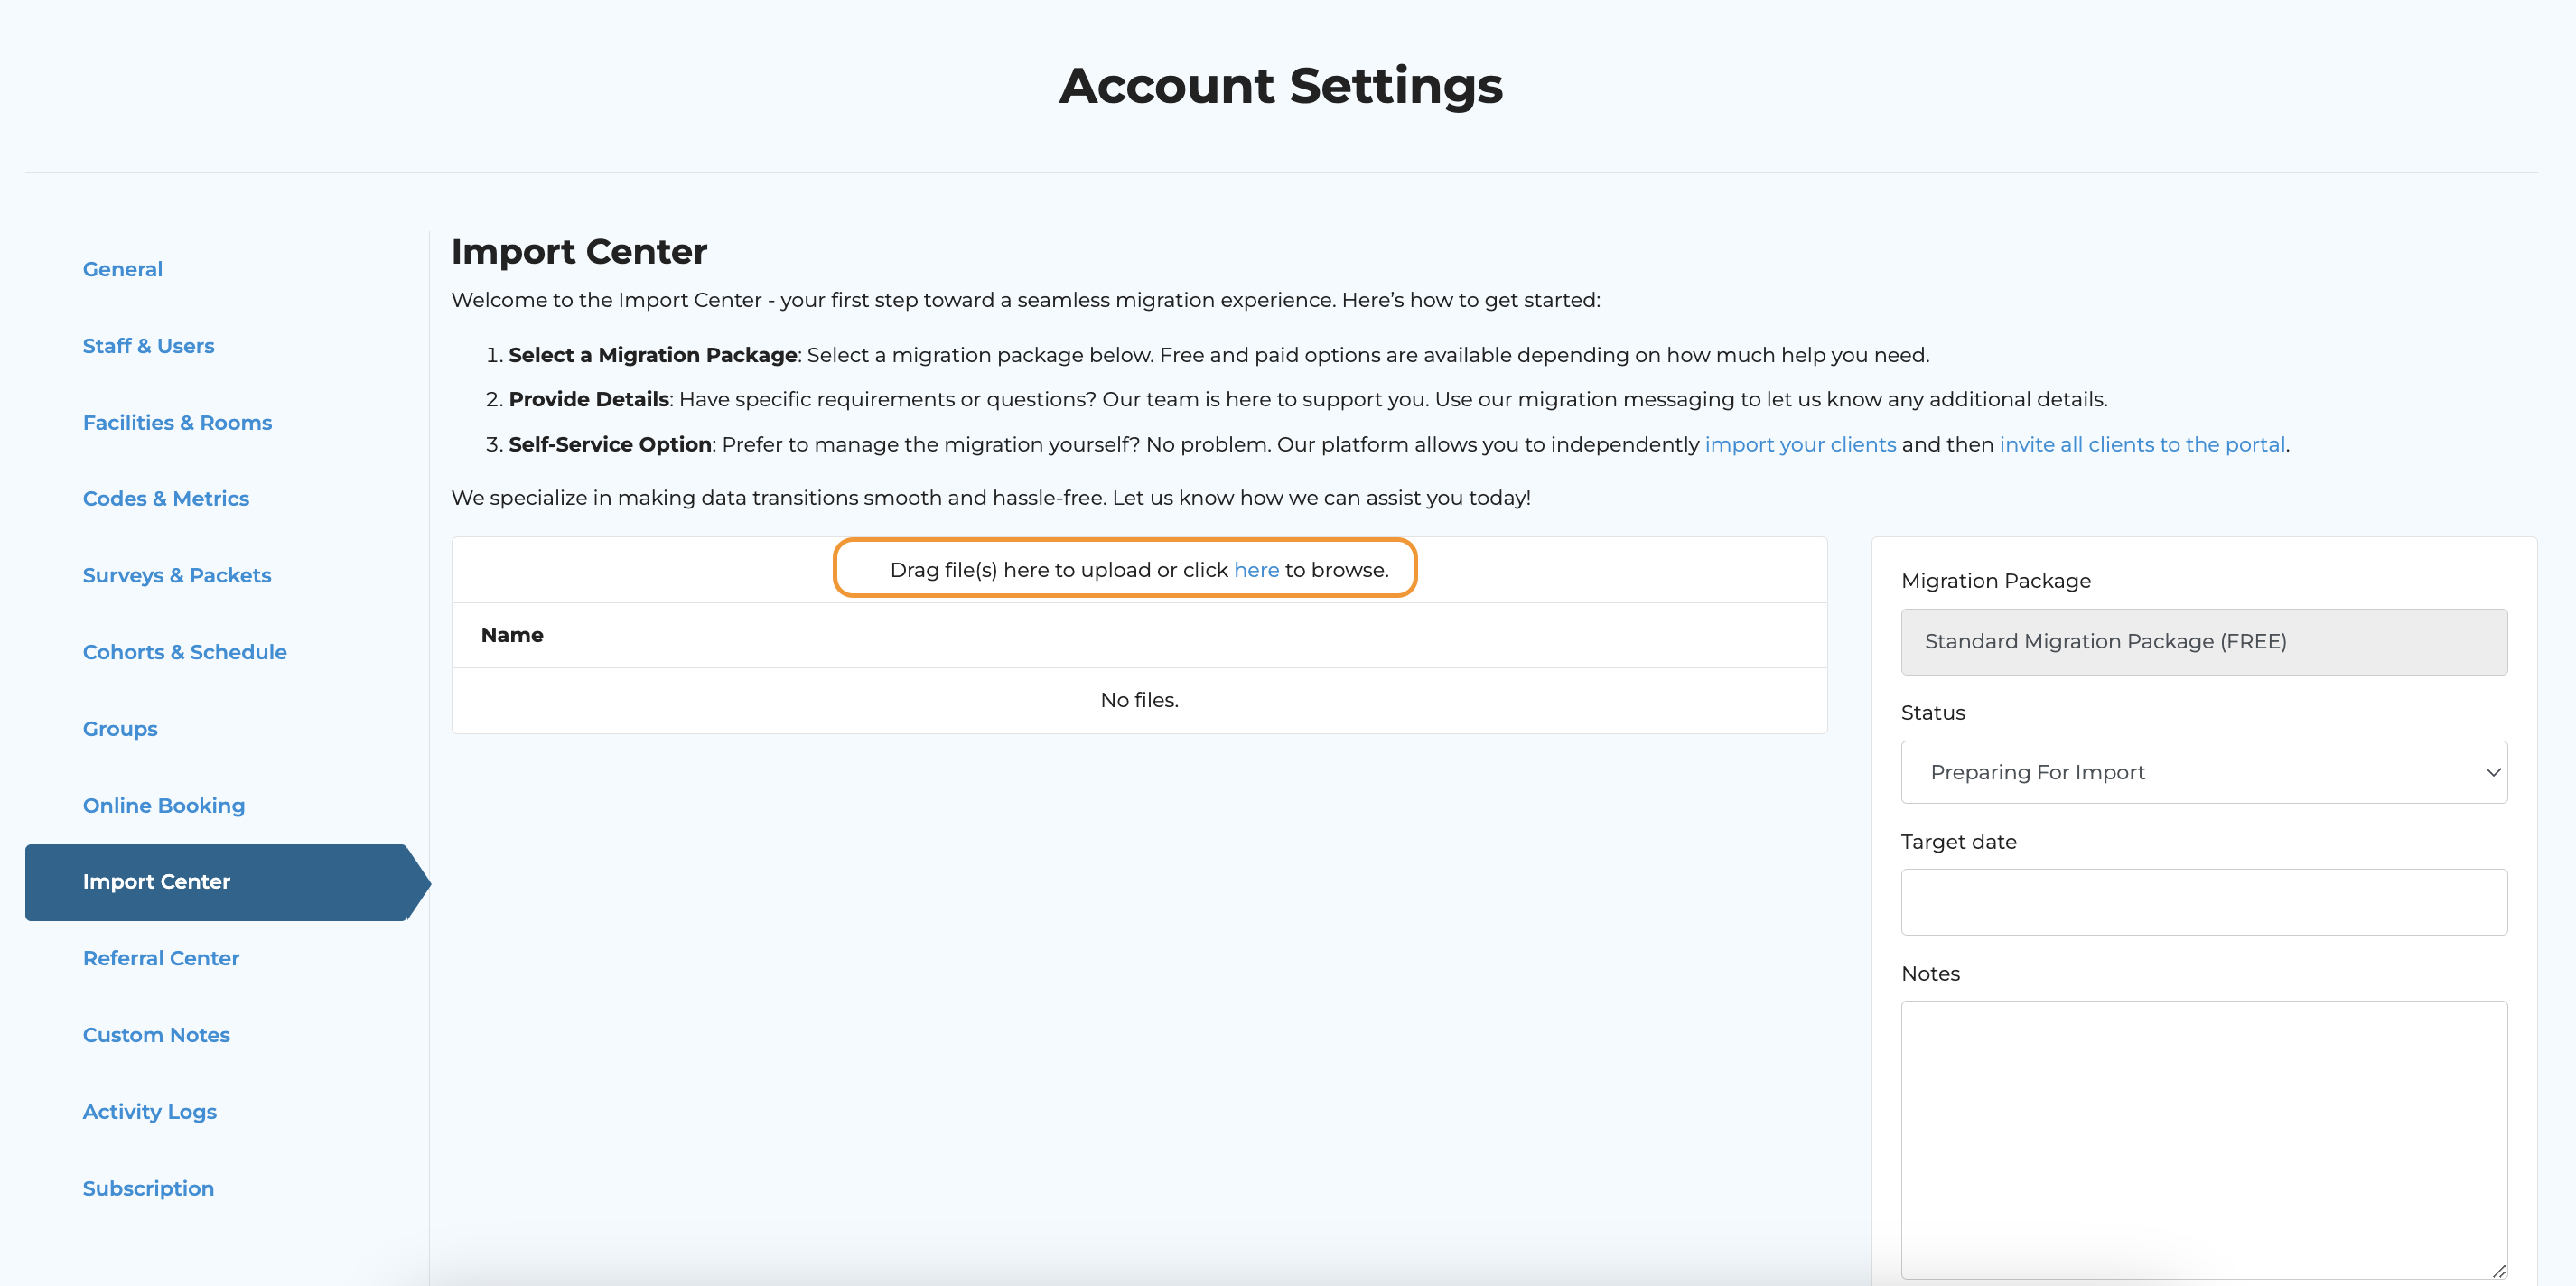Open Surveys & Packets settings
2576x1286 pixels.
176,575
